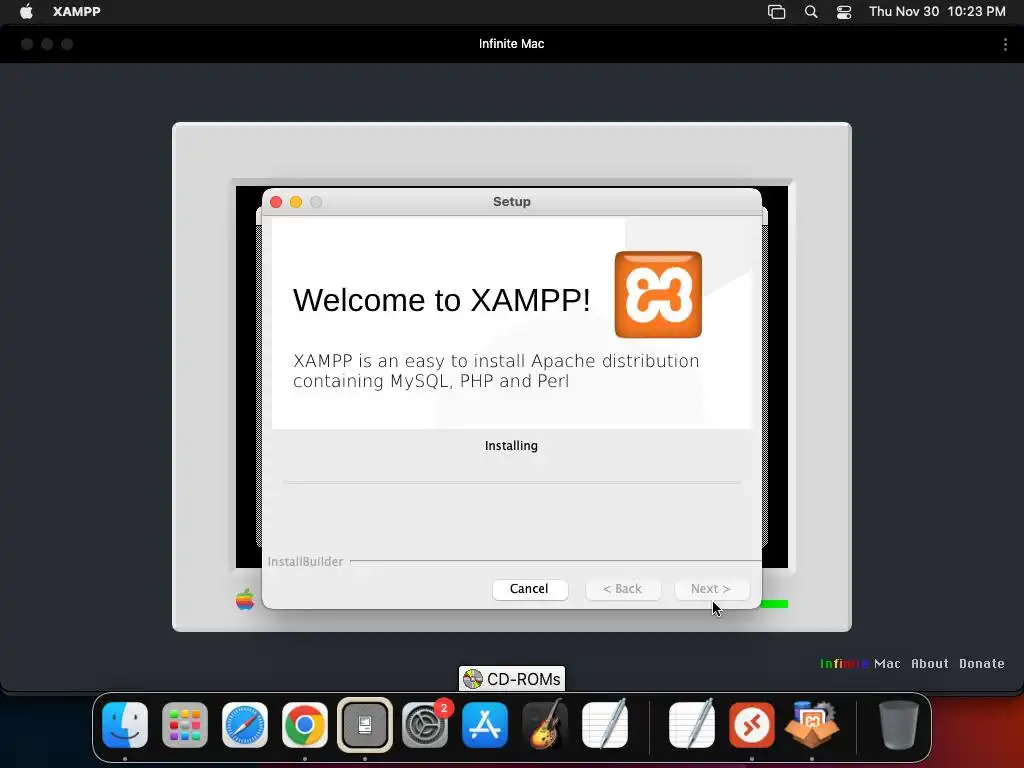Click the date and time in menu bar
The width and height of the screenshot is (1024, 768).
[x=937, y=11]
